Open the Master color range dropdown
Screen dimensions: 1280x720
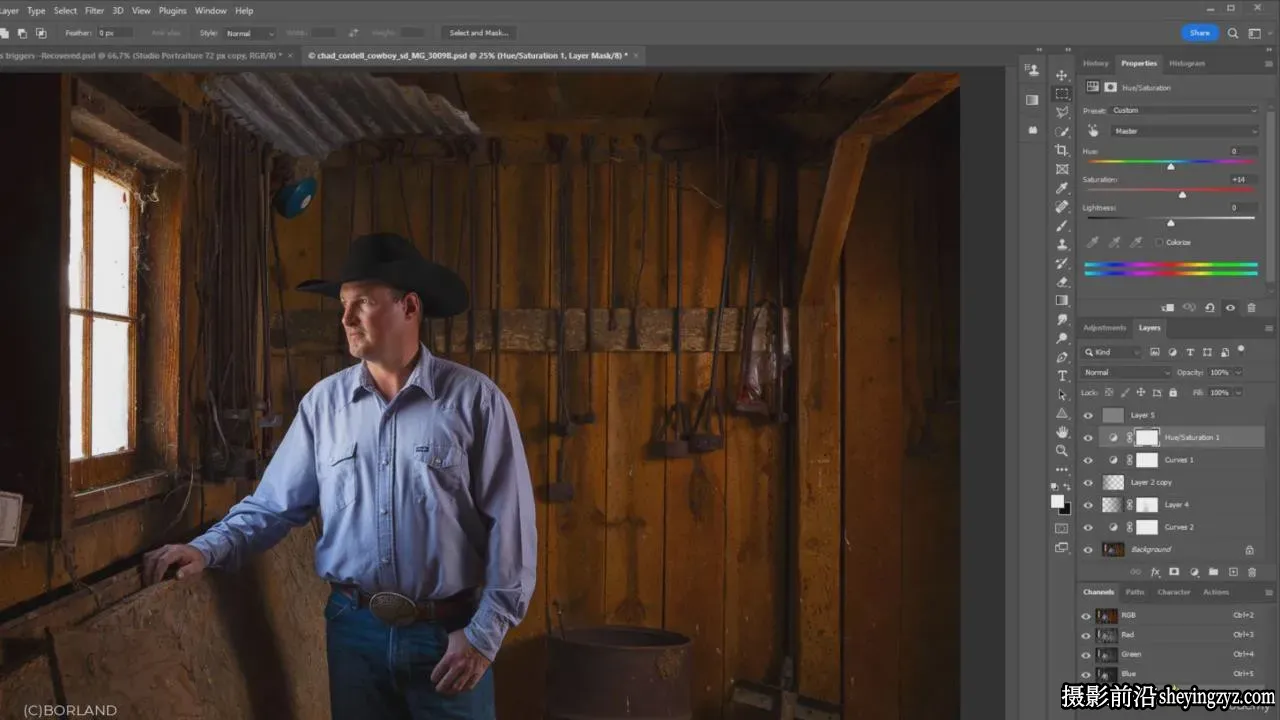tap(1184, 131)
